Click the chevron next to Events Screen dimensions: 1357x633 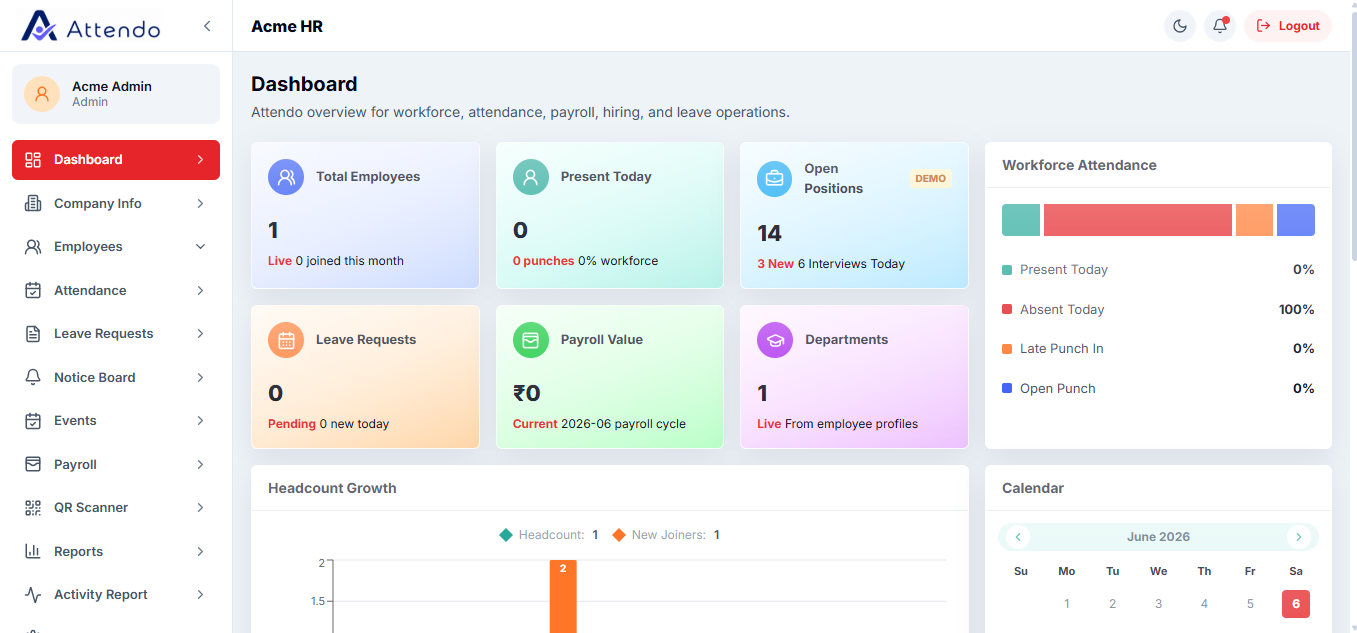[200, 421]
